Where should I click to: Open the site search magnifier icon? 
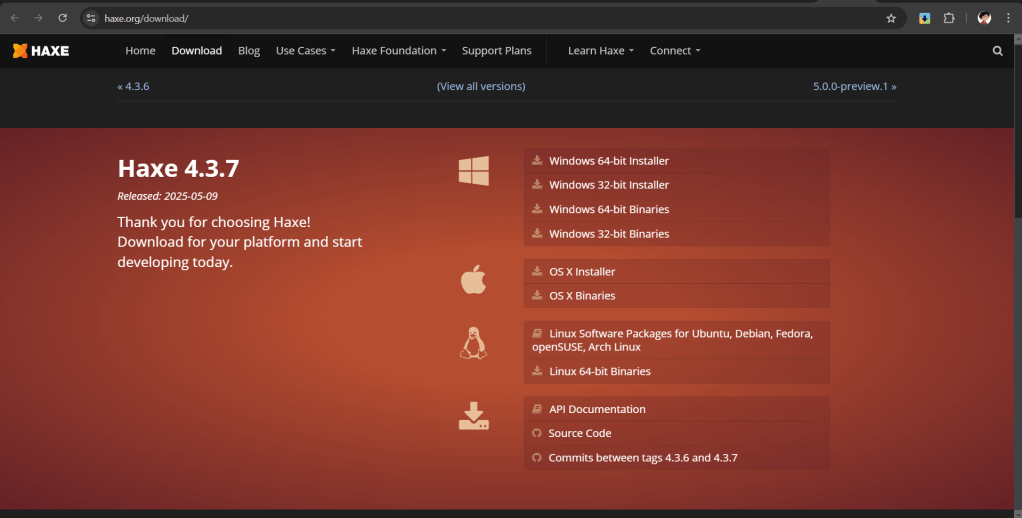(x=997, y=51)
